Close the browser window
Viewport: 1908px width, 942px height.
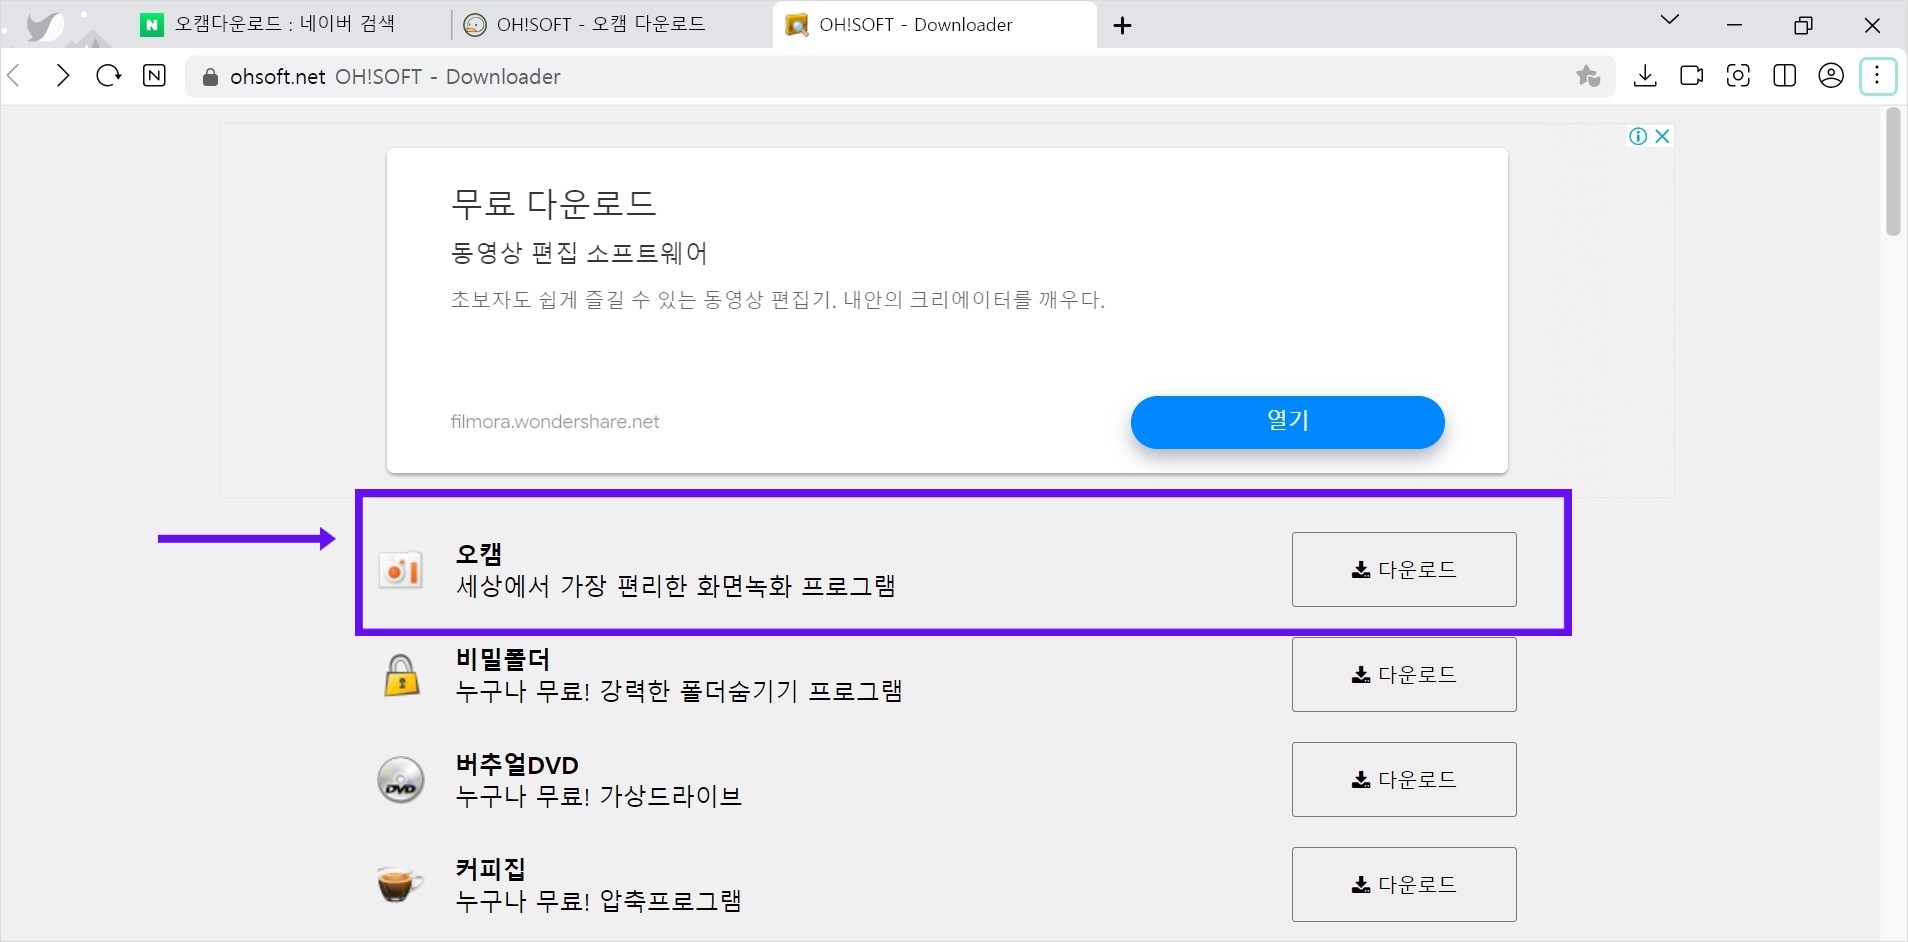pyautogui.click(x=1872, y=25)
